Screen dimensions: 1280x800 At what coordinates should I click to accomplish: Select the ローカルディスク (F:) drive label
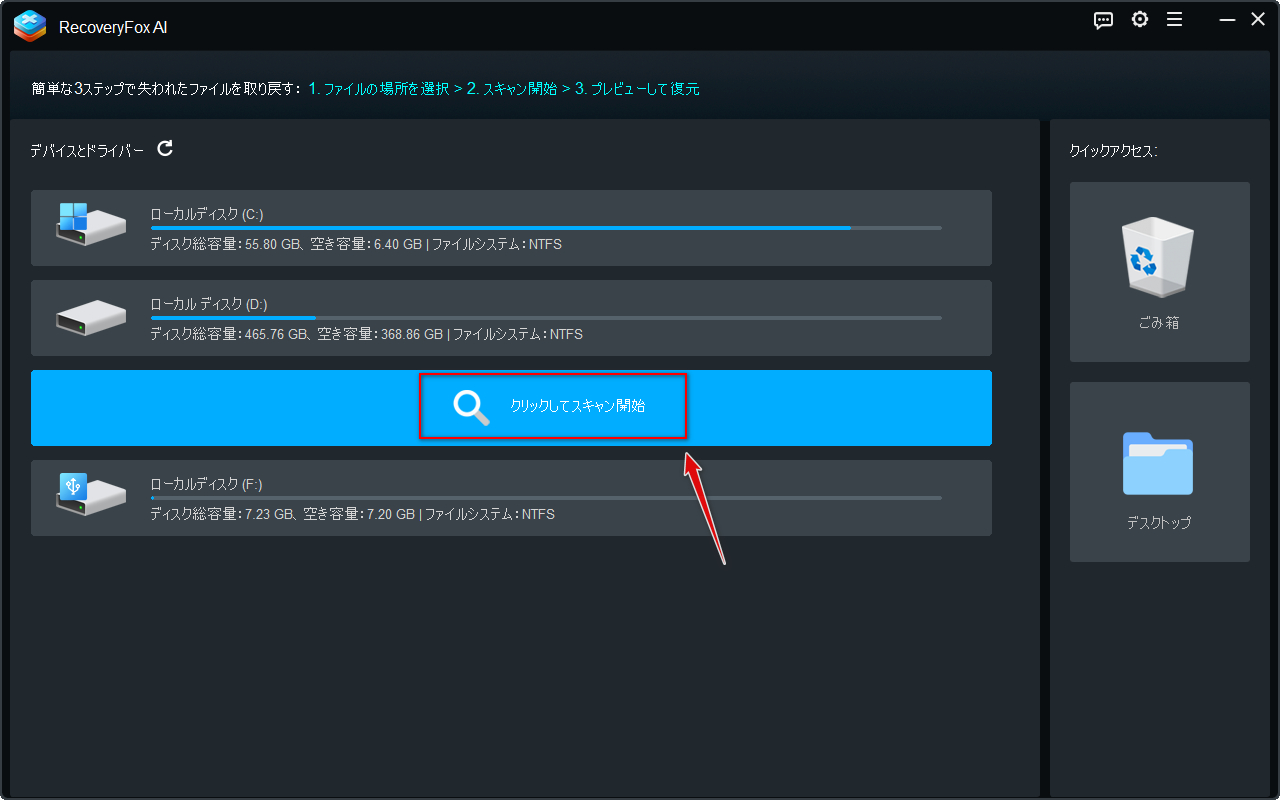[x=206, y=484]
